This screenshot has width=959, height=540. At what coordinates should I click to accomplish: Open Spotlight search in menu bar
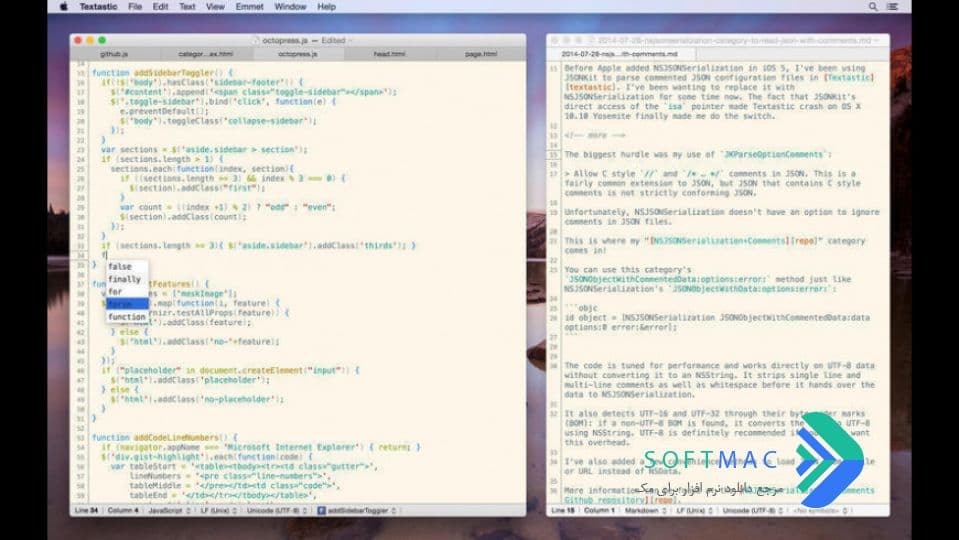point(873,7)
